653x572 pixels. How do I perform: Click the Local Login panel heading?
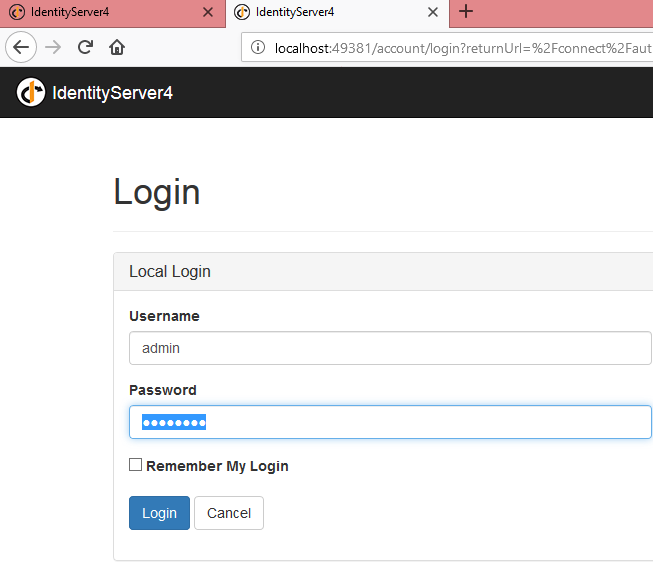[169, 271]
